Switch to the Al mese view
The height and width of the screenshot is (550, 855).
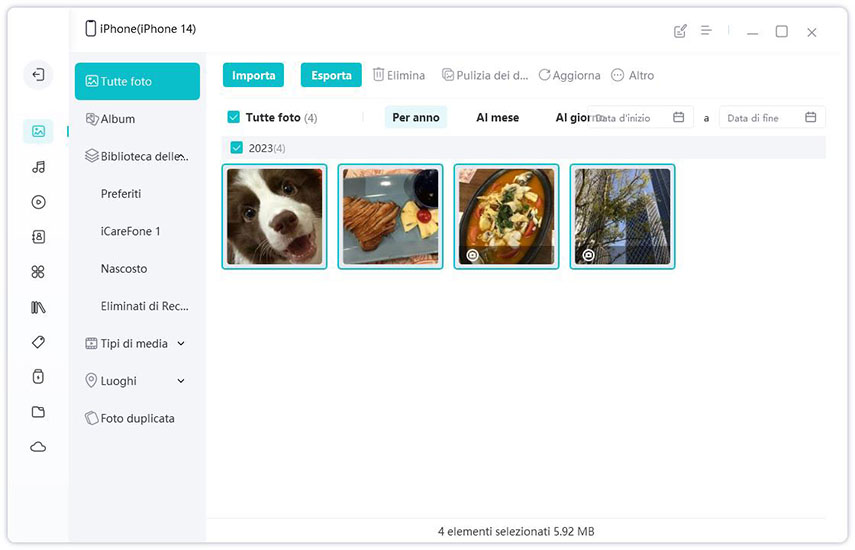pos(497,117)
